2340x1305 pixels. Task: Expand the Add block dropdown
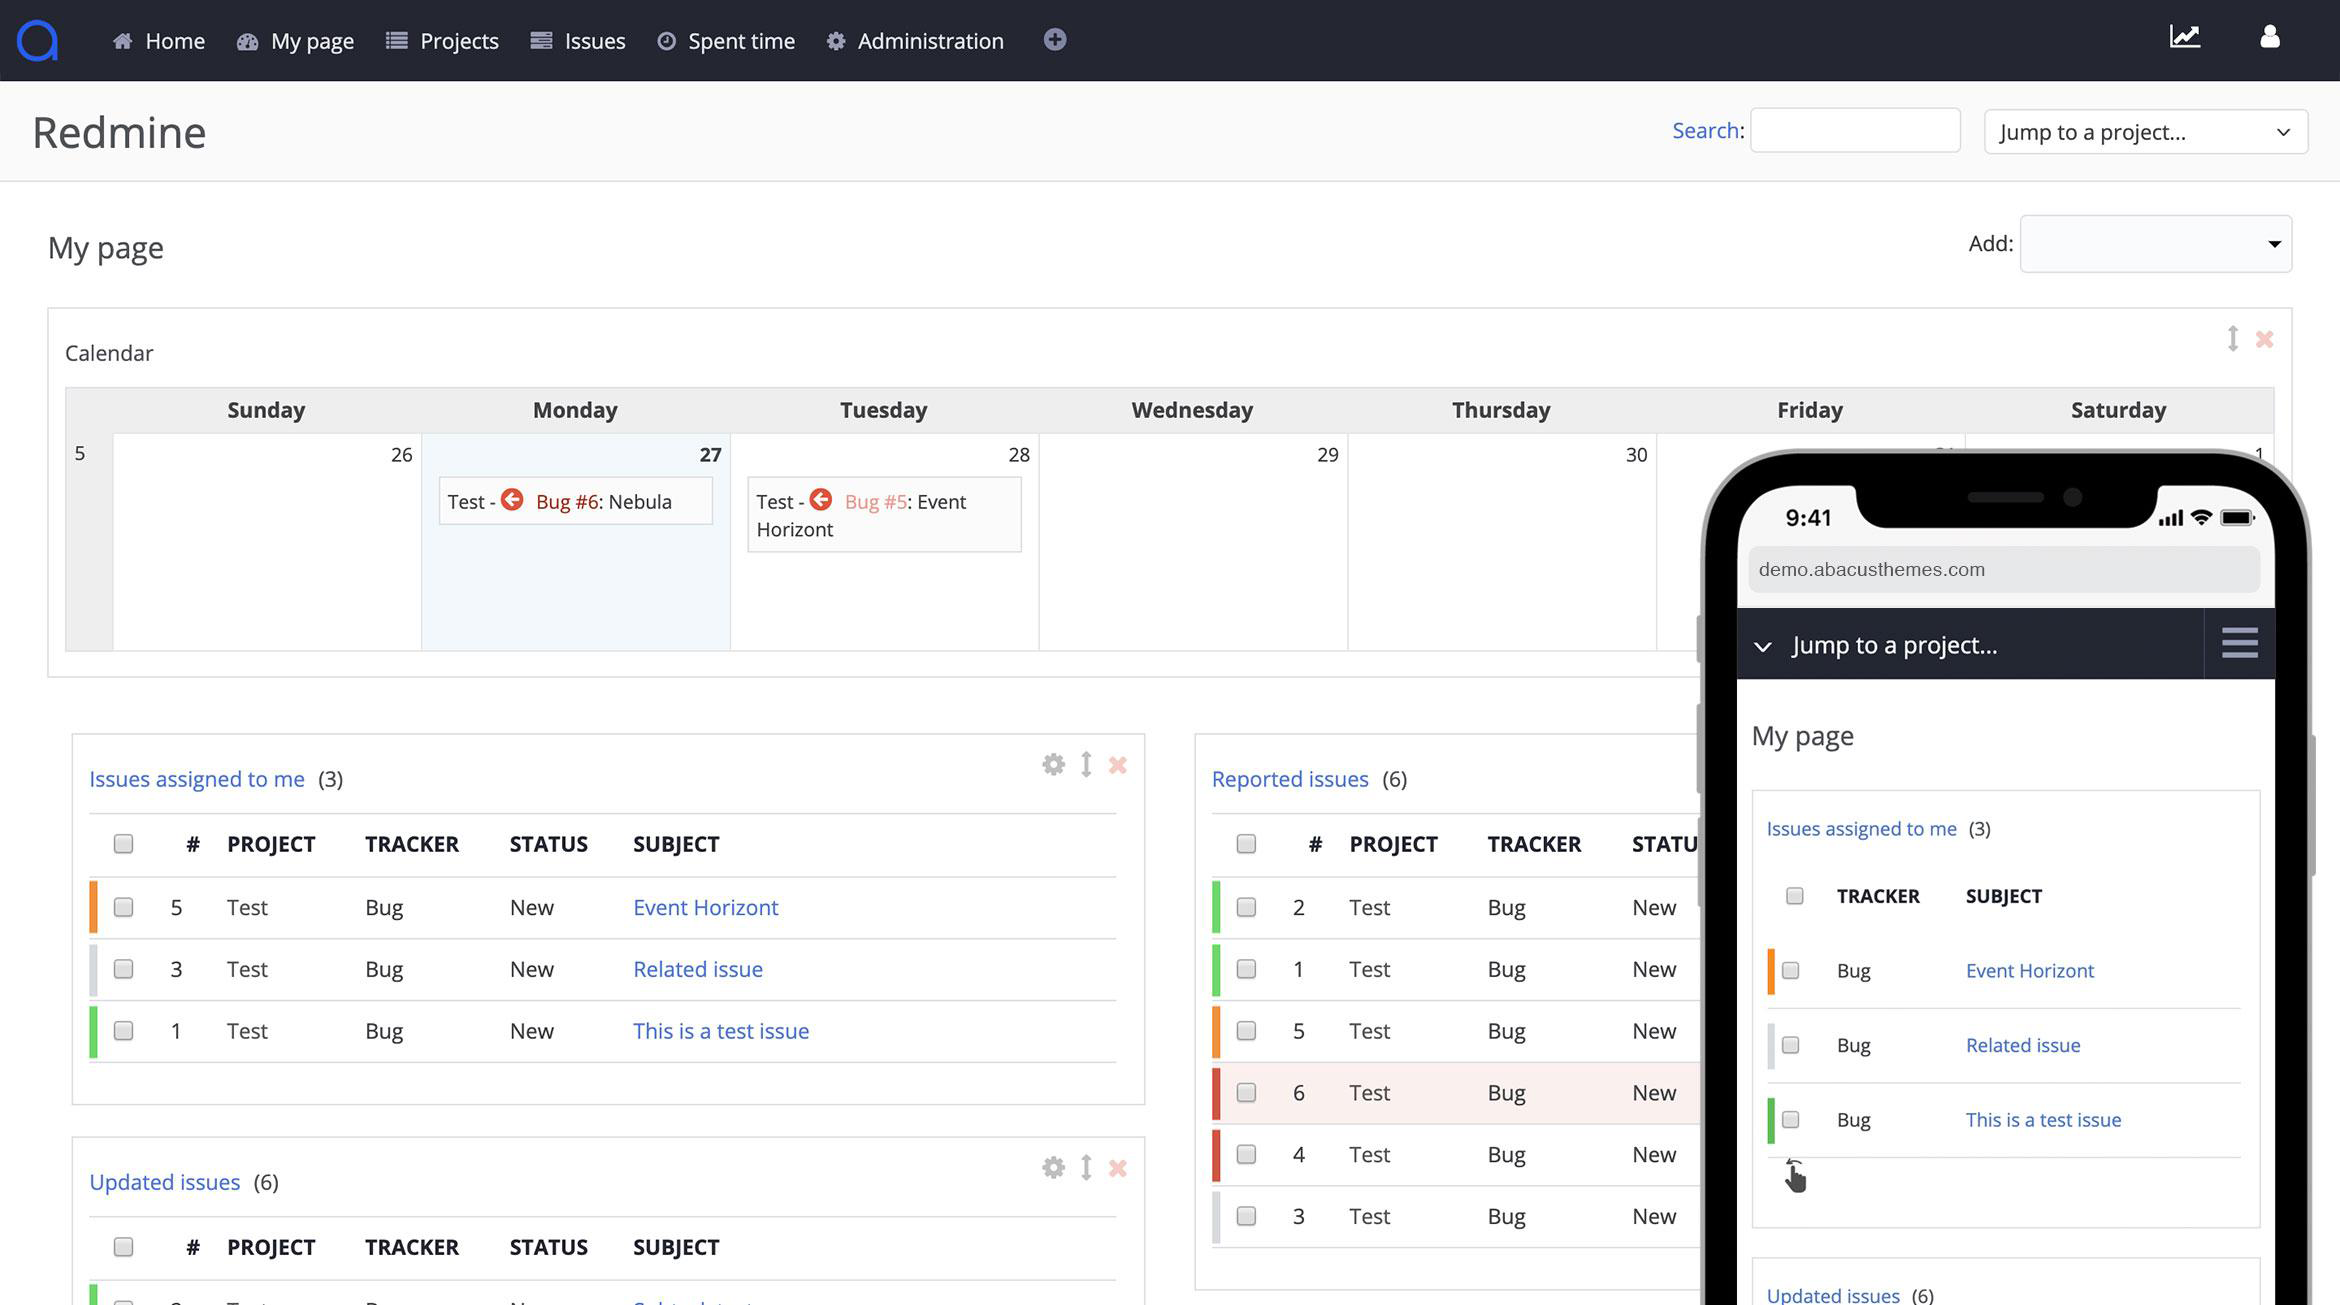point(2155,244)
